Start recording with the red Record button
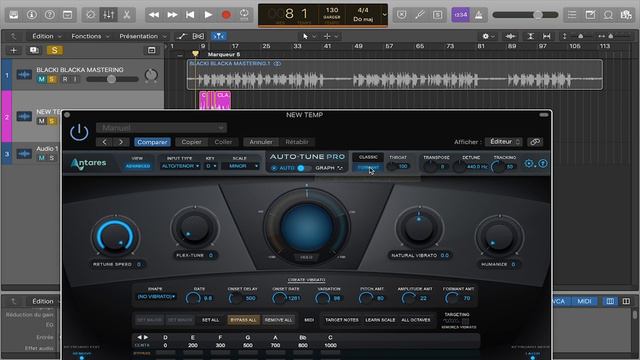 coord(226,15)
